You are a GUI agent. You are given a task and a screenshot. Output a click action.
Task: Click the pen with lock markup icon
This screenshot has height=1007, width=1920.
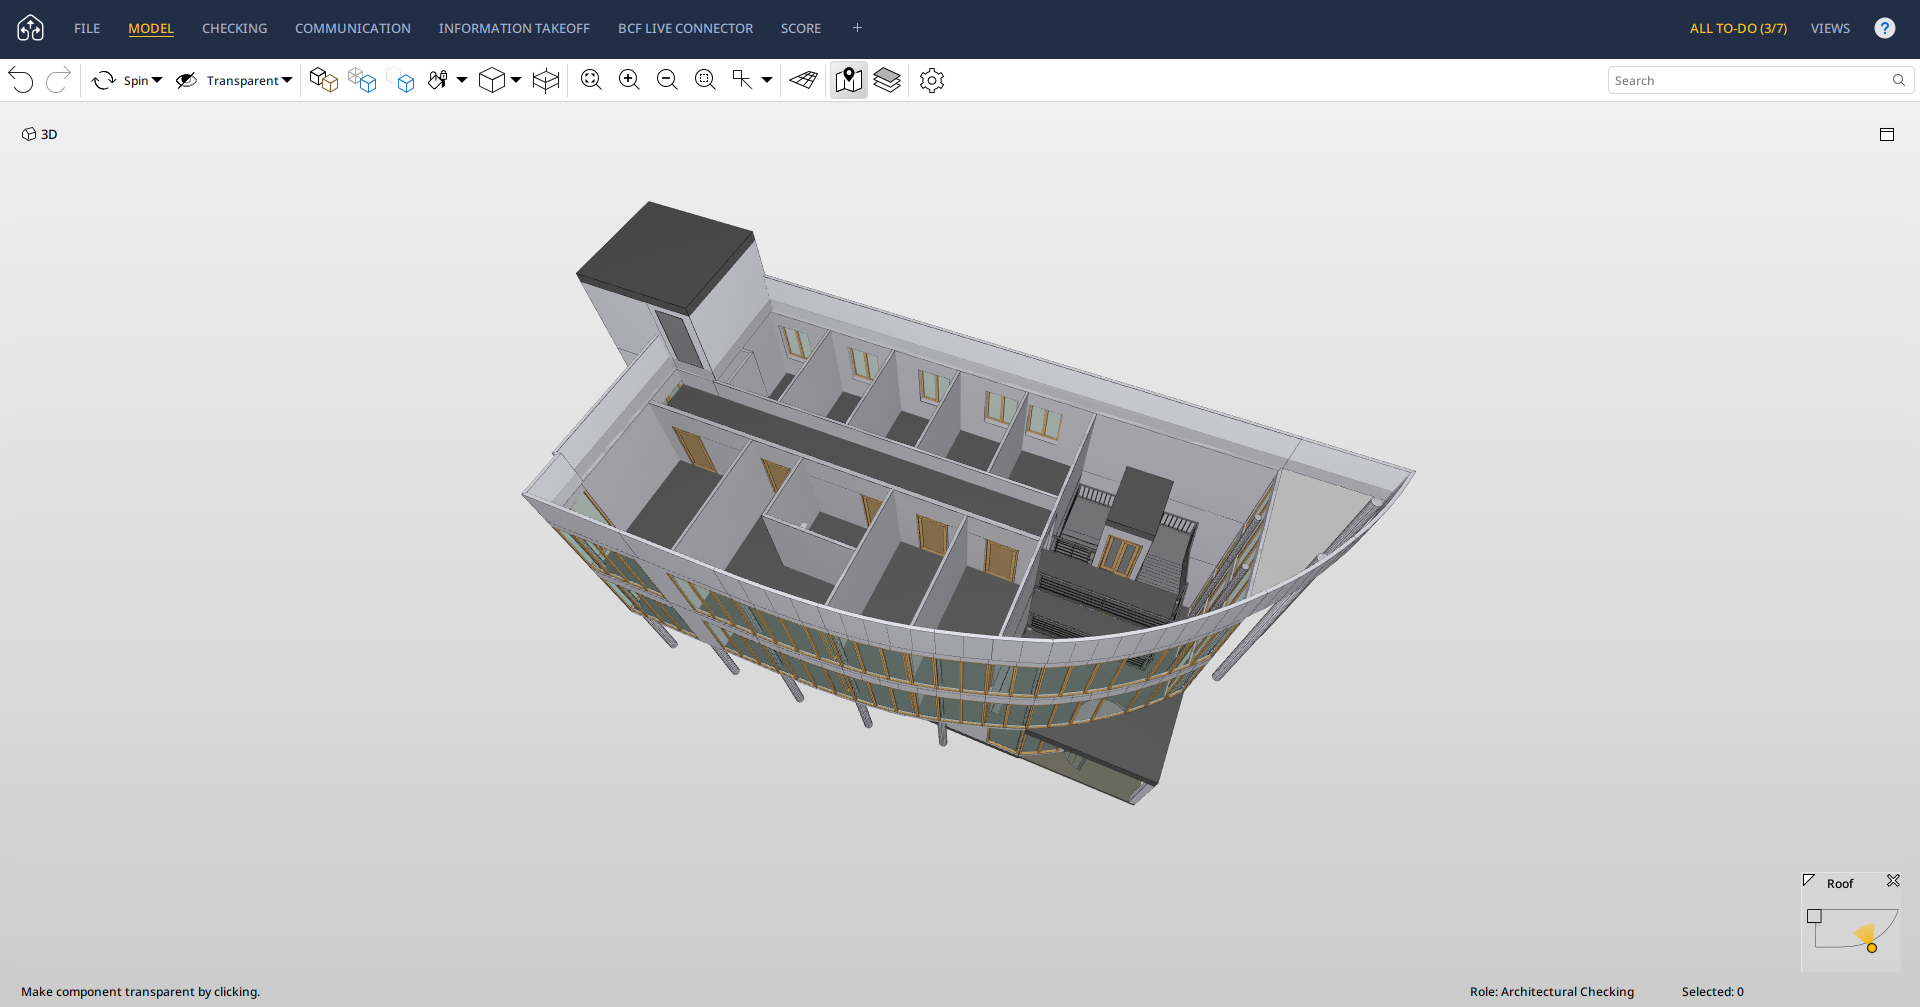(x=438, y=80)
